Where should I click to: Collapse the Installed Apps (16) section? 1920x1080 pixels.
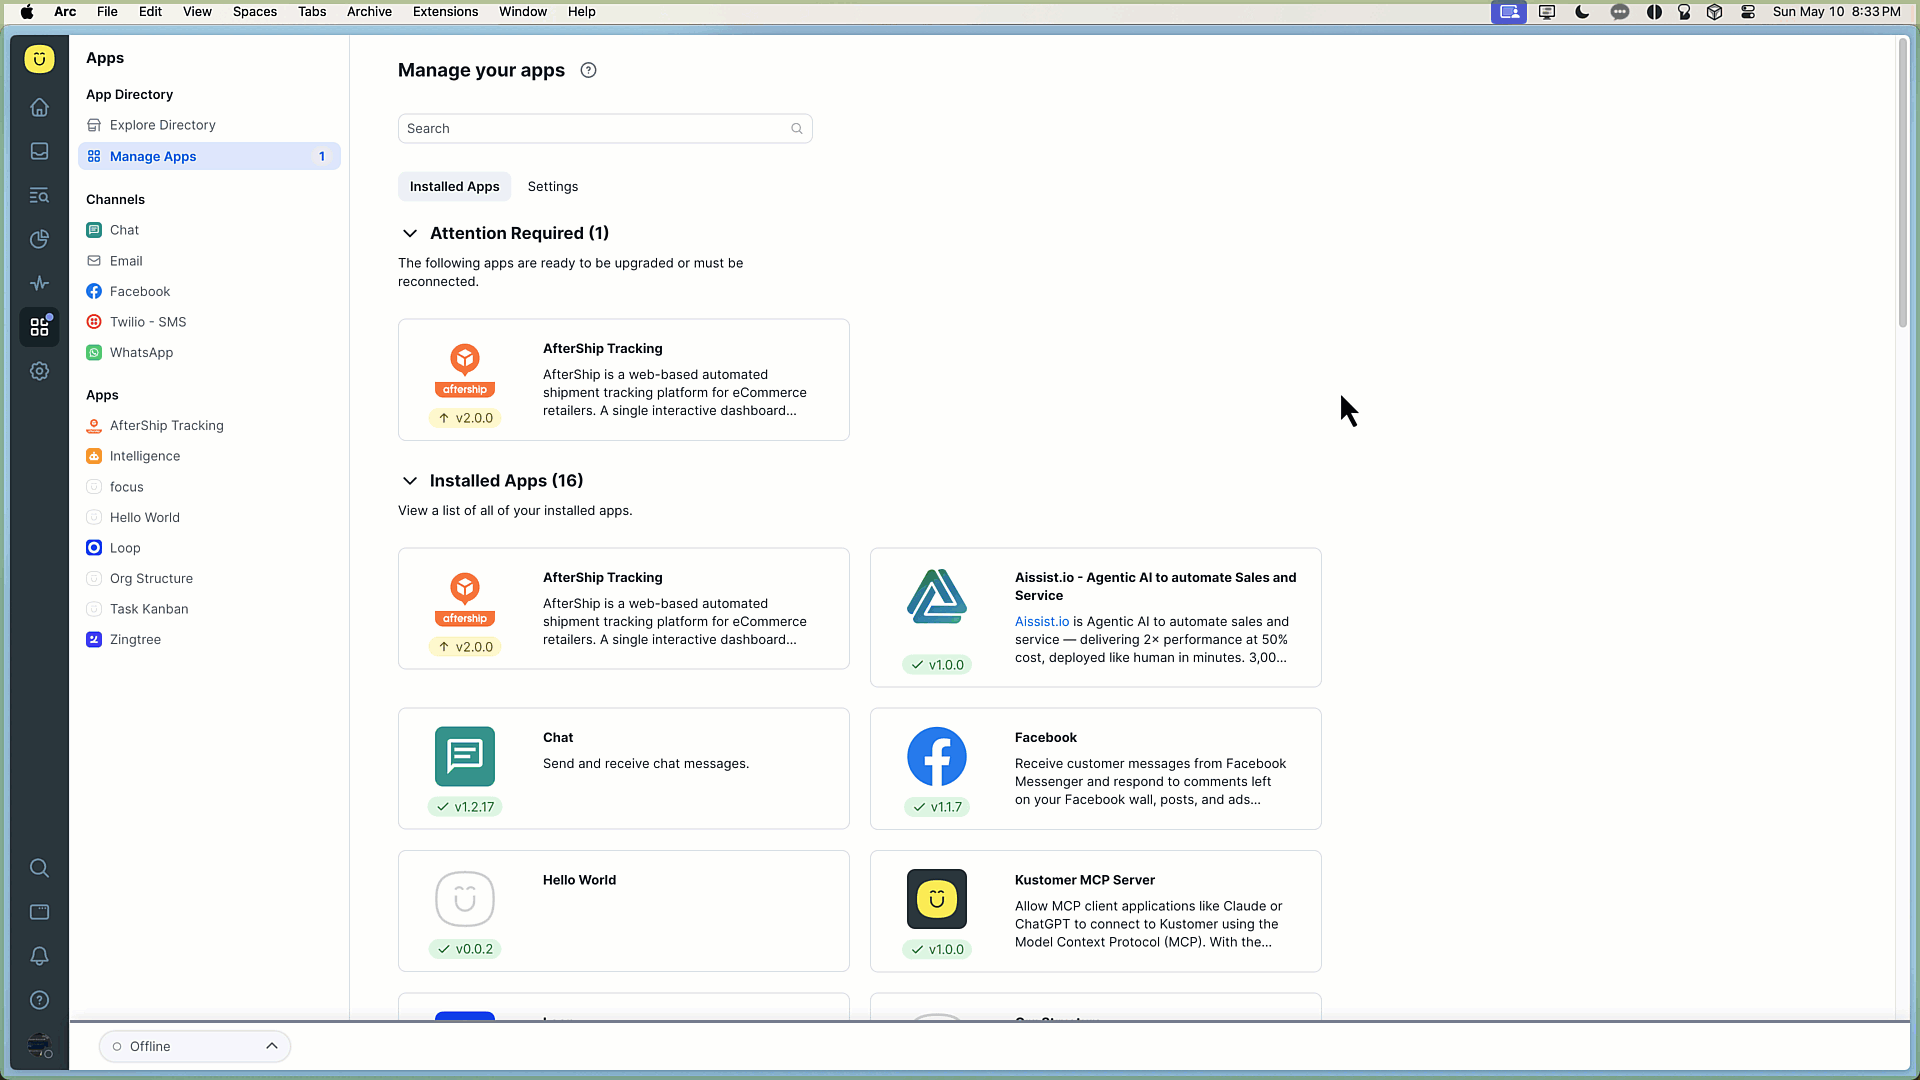click(x=410, y=481)
